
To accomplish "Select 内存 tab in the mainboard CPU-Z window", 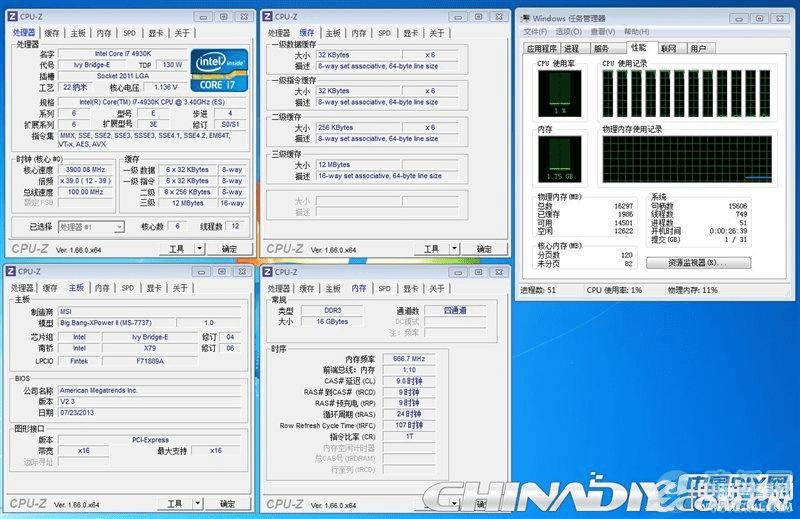I will tap(102, 288).
